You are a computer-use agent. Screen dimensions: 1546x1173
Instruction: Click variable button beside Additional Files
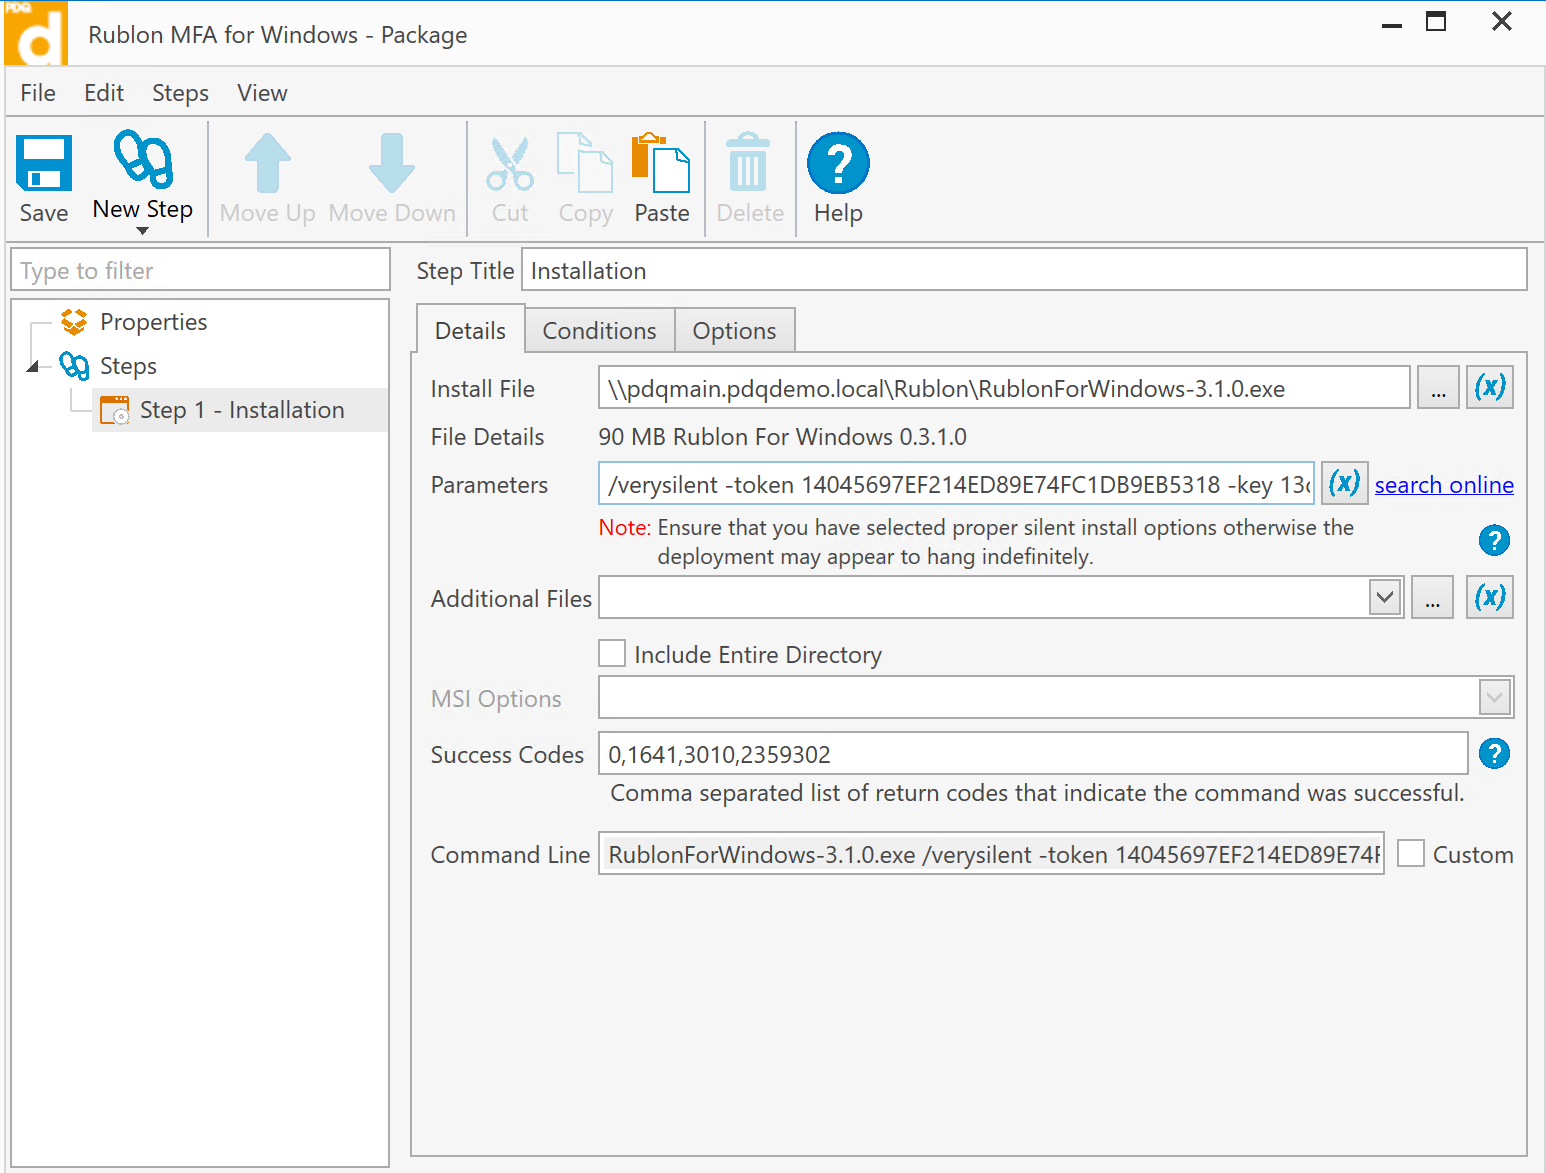pos(1489,598)
